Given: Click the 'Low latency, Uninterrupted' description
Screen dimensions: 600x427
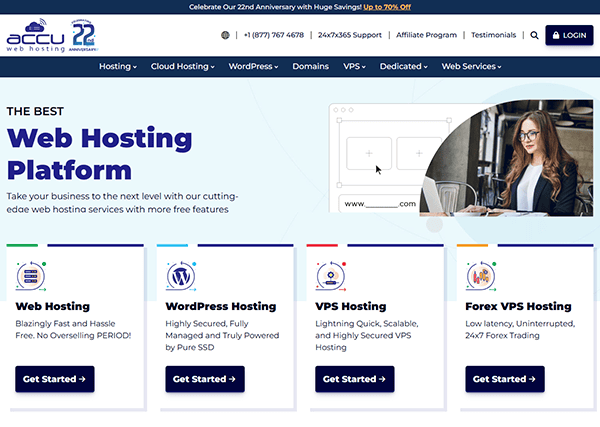Looking at the screenshot, I should tap(520, 329).
